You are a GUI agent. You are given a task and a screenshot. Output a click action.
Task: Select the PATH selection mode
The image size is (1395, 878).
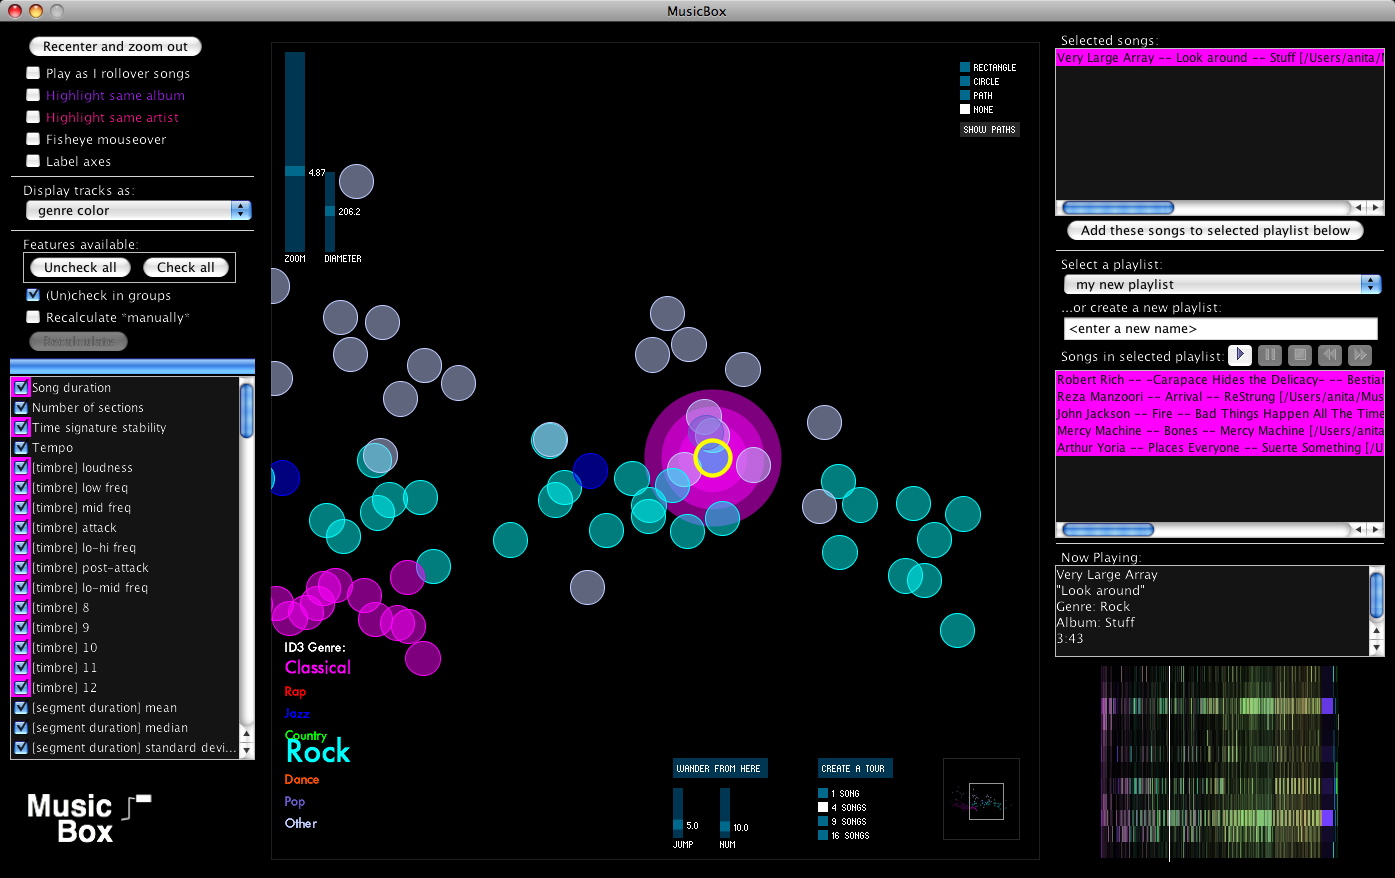point(965,95)
